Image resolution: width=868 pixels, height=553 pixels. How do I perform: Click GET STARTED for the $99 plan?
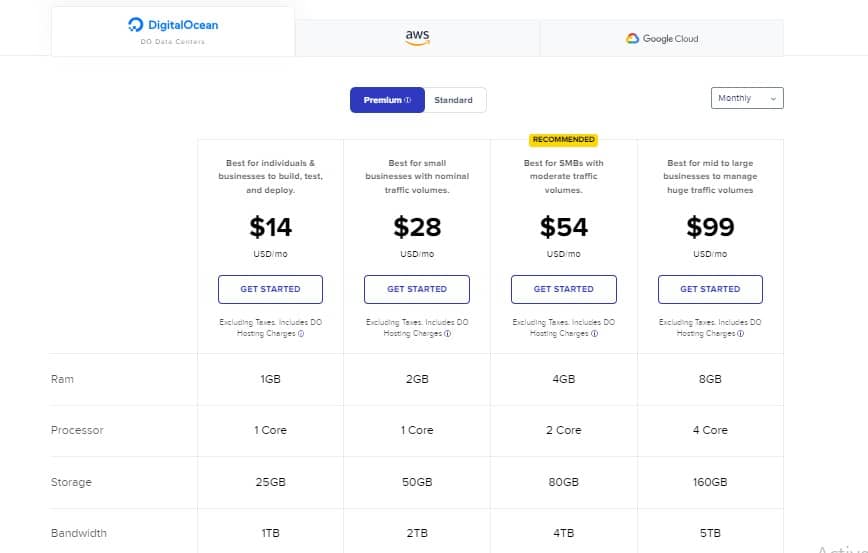point(710,289)
